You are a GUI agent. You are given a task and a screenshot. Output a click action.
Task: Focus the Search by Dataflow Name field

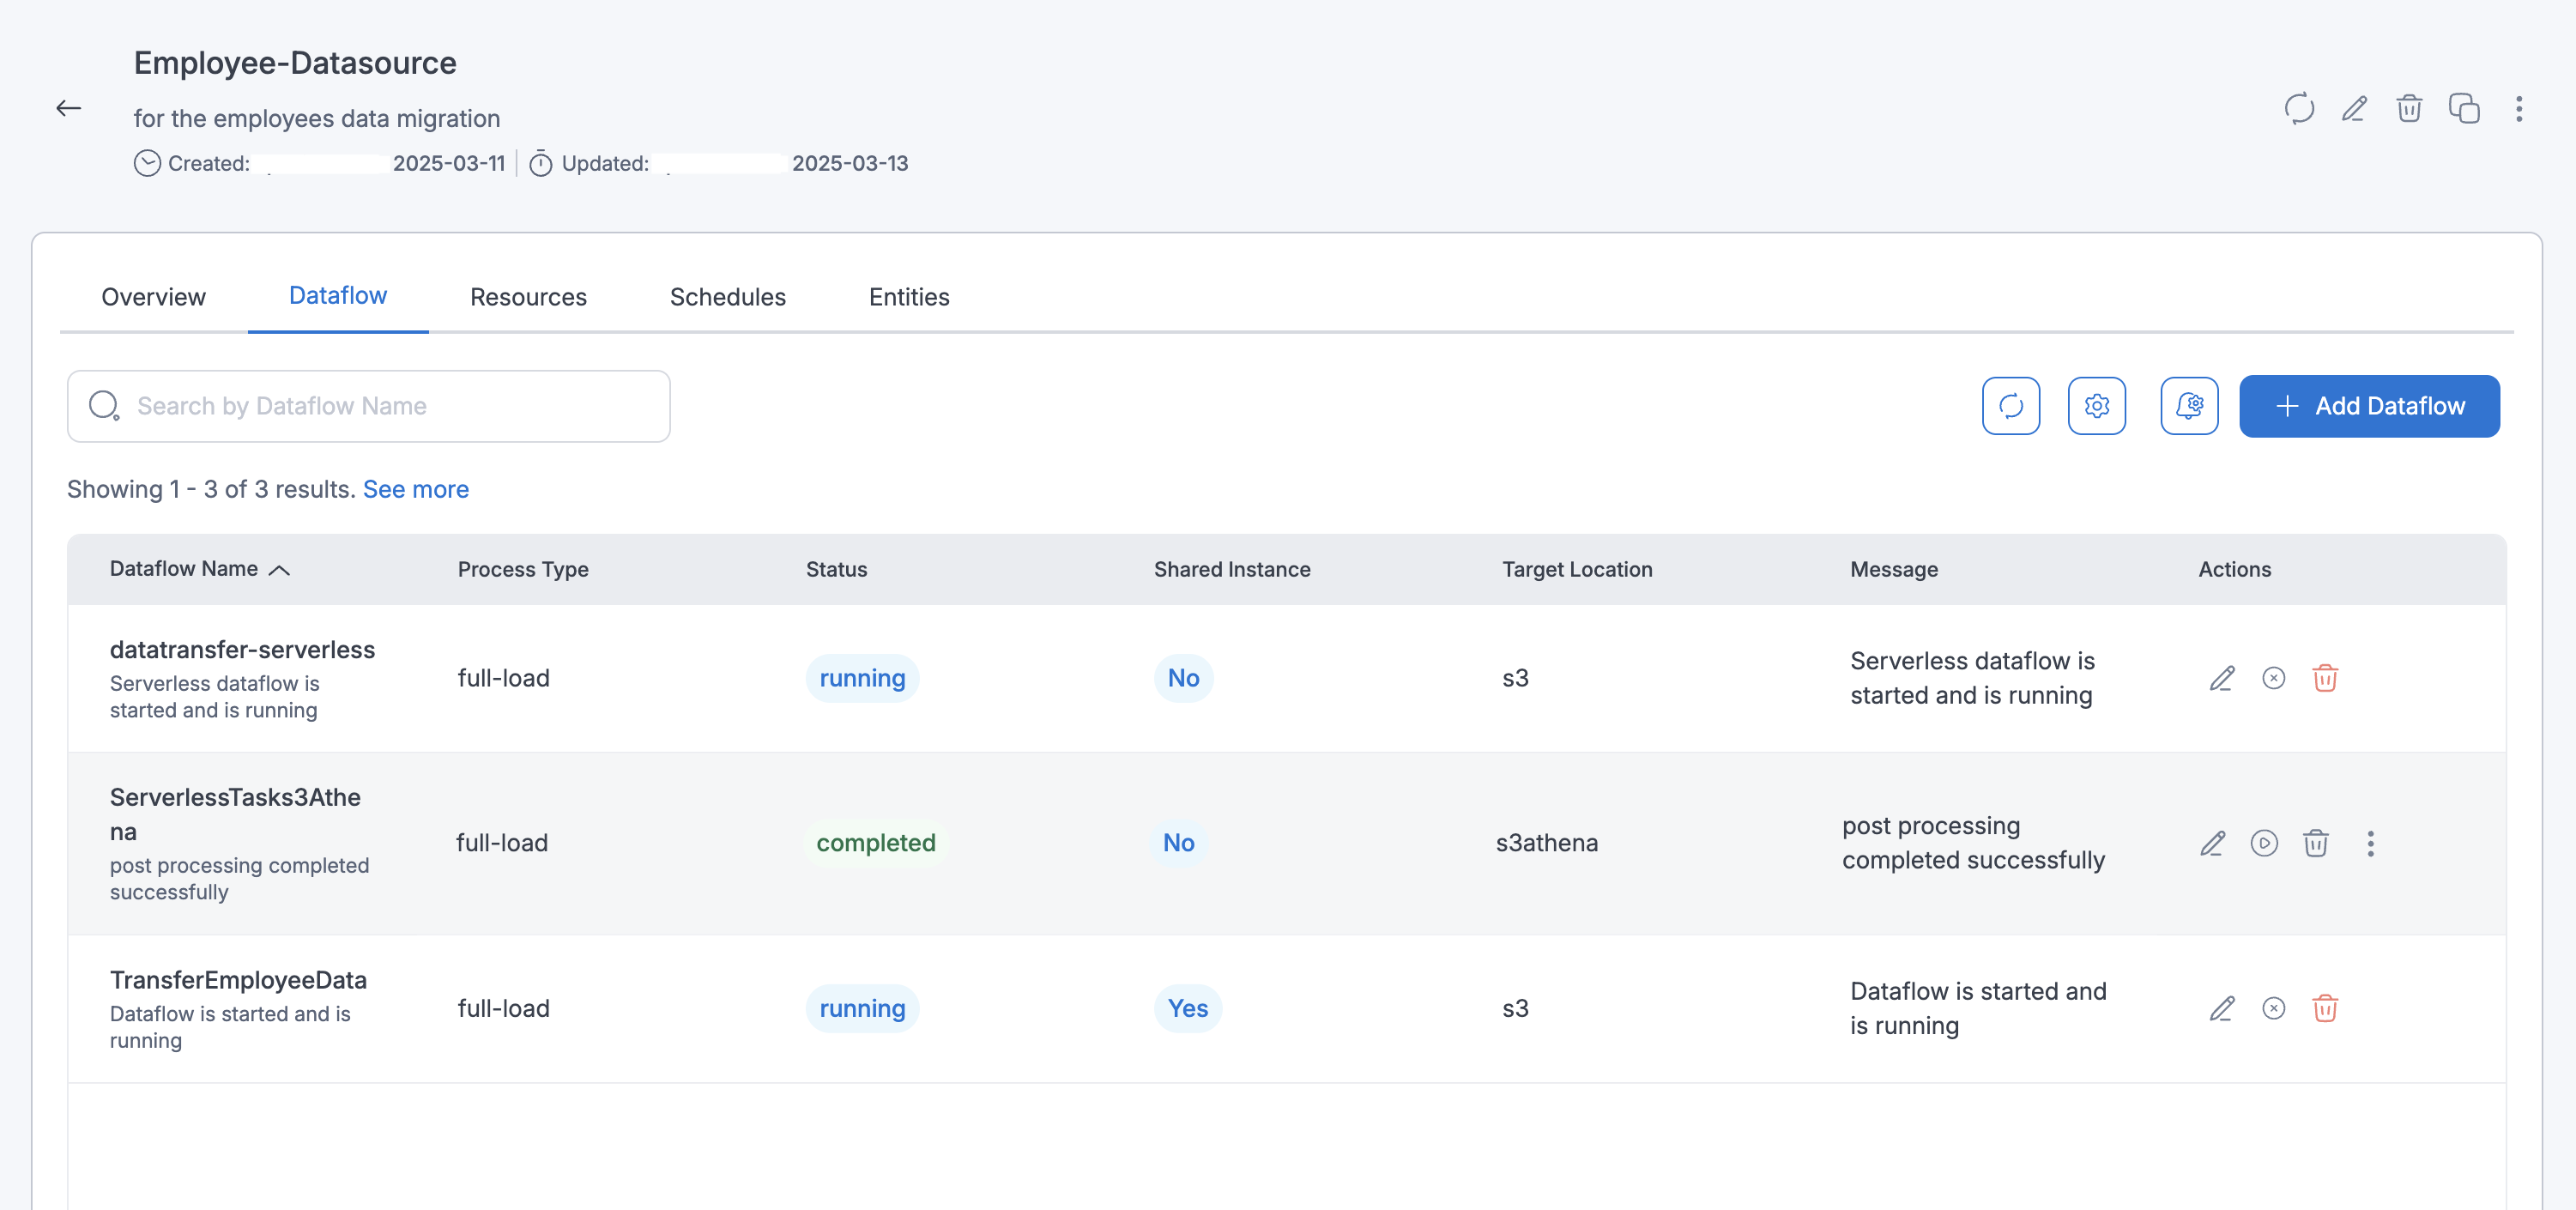[368, 406]
